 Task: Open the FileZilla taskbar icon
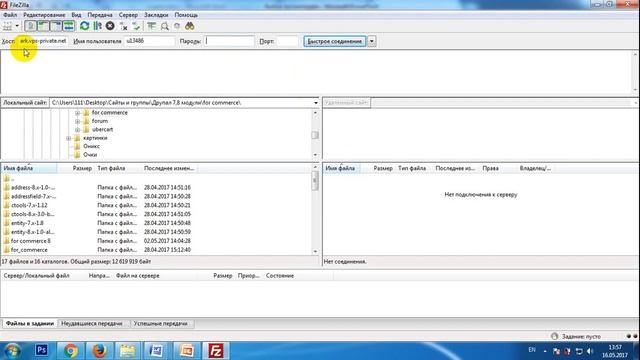coord(216,351)
